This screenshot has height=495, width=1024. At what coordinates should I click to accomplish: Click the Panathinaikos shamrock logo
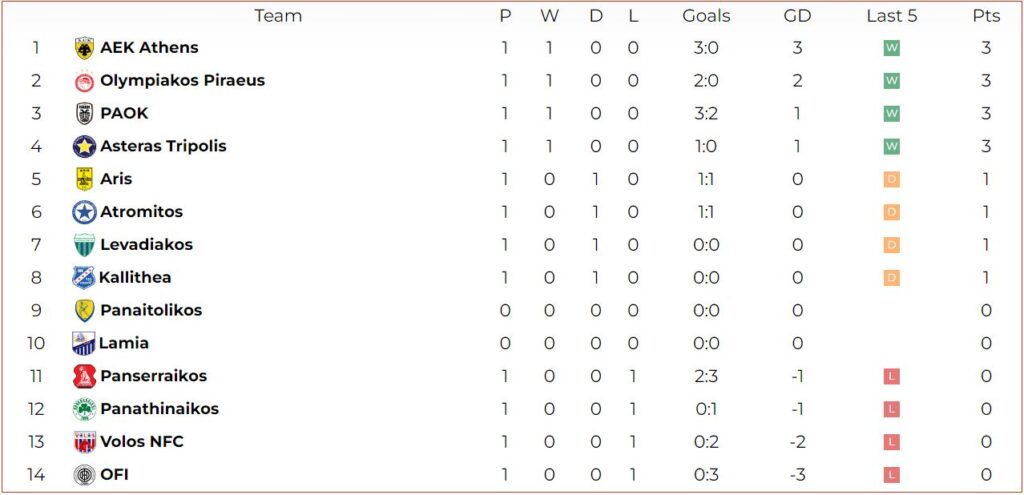[x=84, y=409]
